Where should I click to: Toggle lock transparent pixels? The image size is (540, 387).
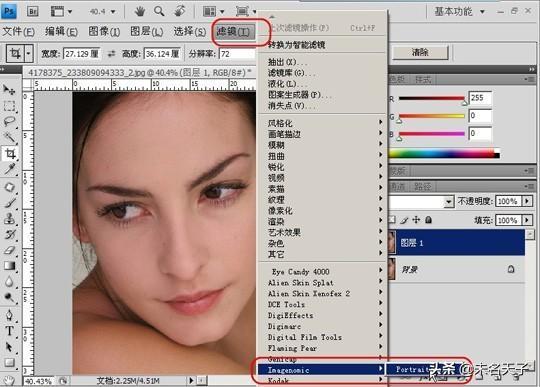pyautogui.click(x=392, y=220)
